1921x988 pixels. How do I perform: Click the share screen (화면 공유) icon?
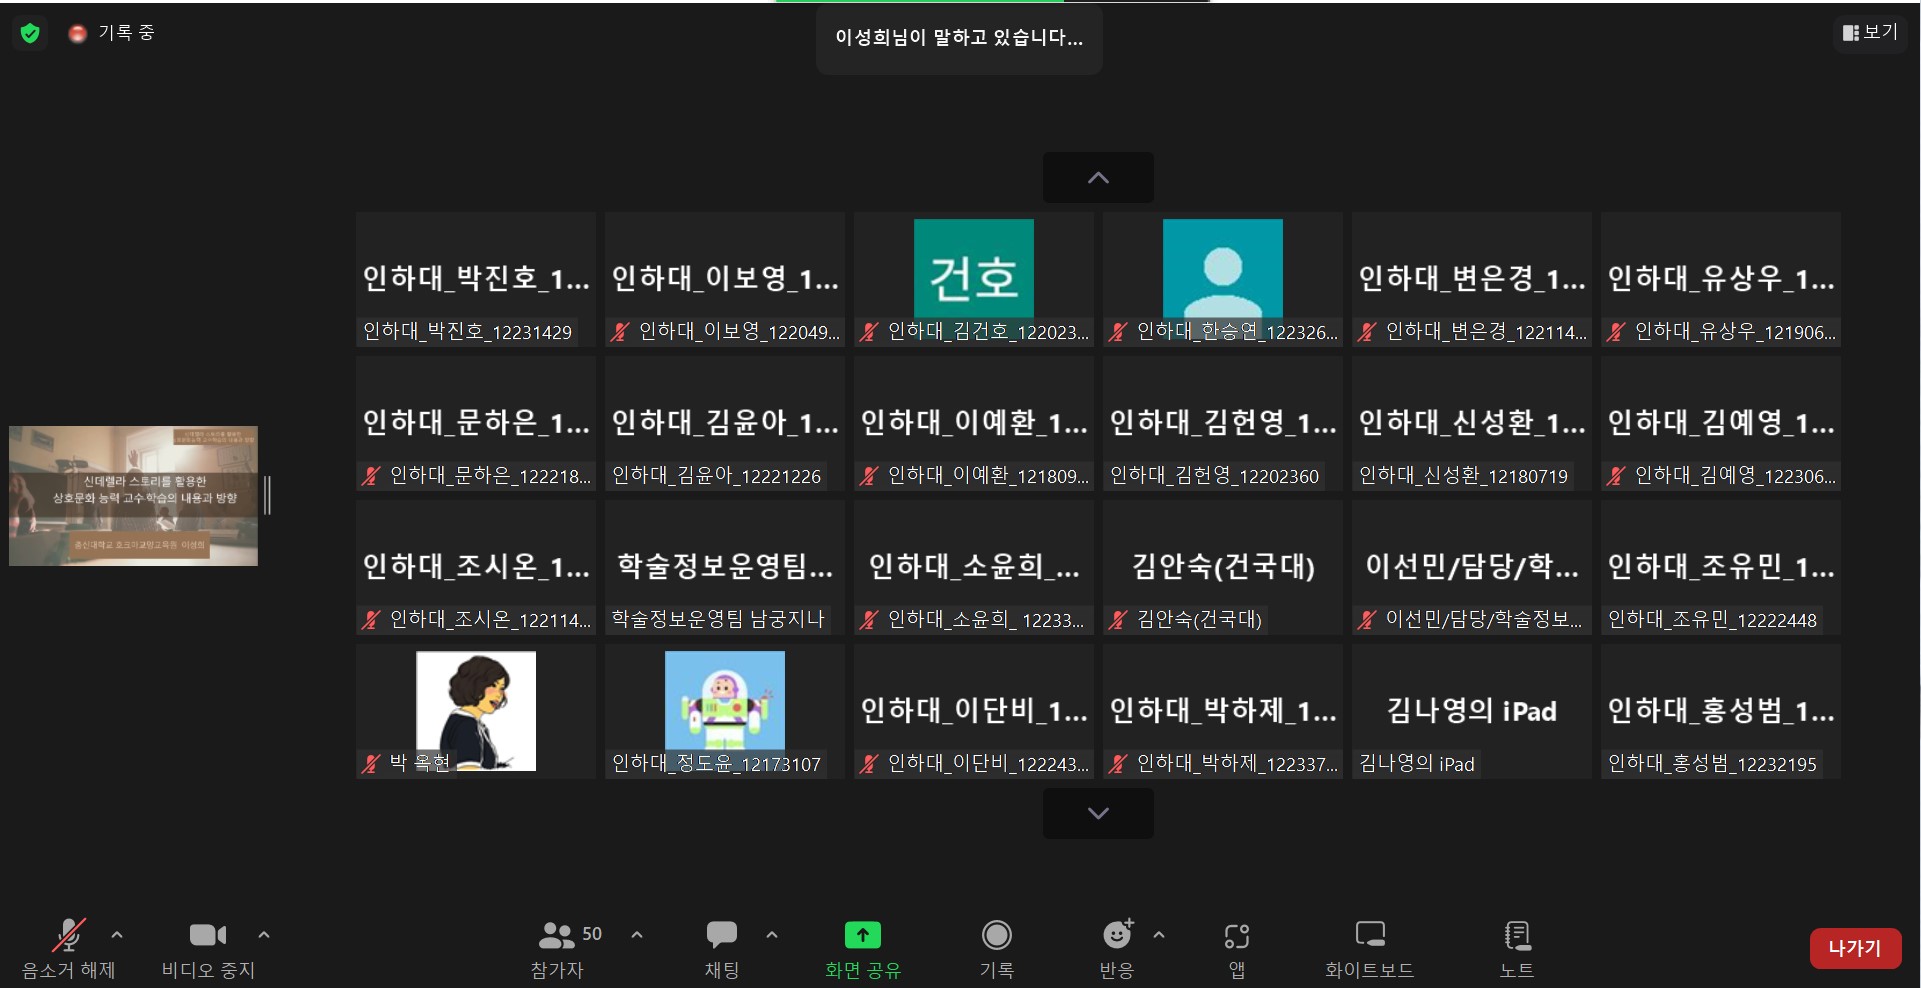point(862,936)
